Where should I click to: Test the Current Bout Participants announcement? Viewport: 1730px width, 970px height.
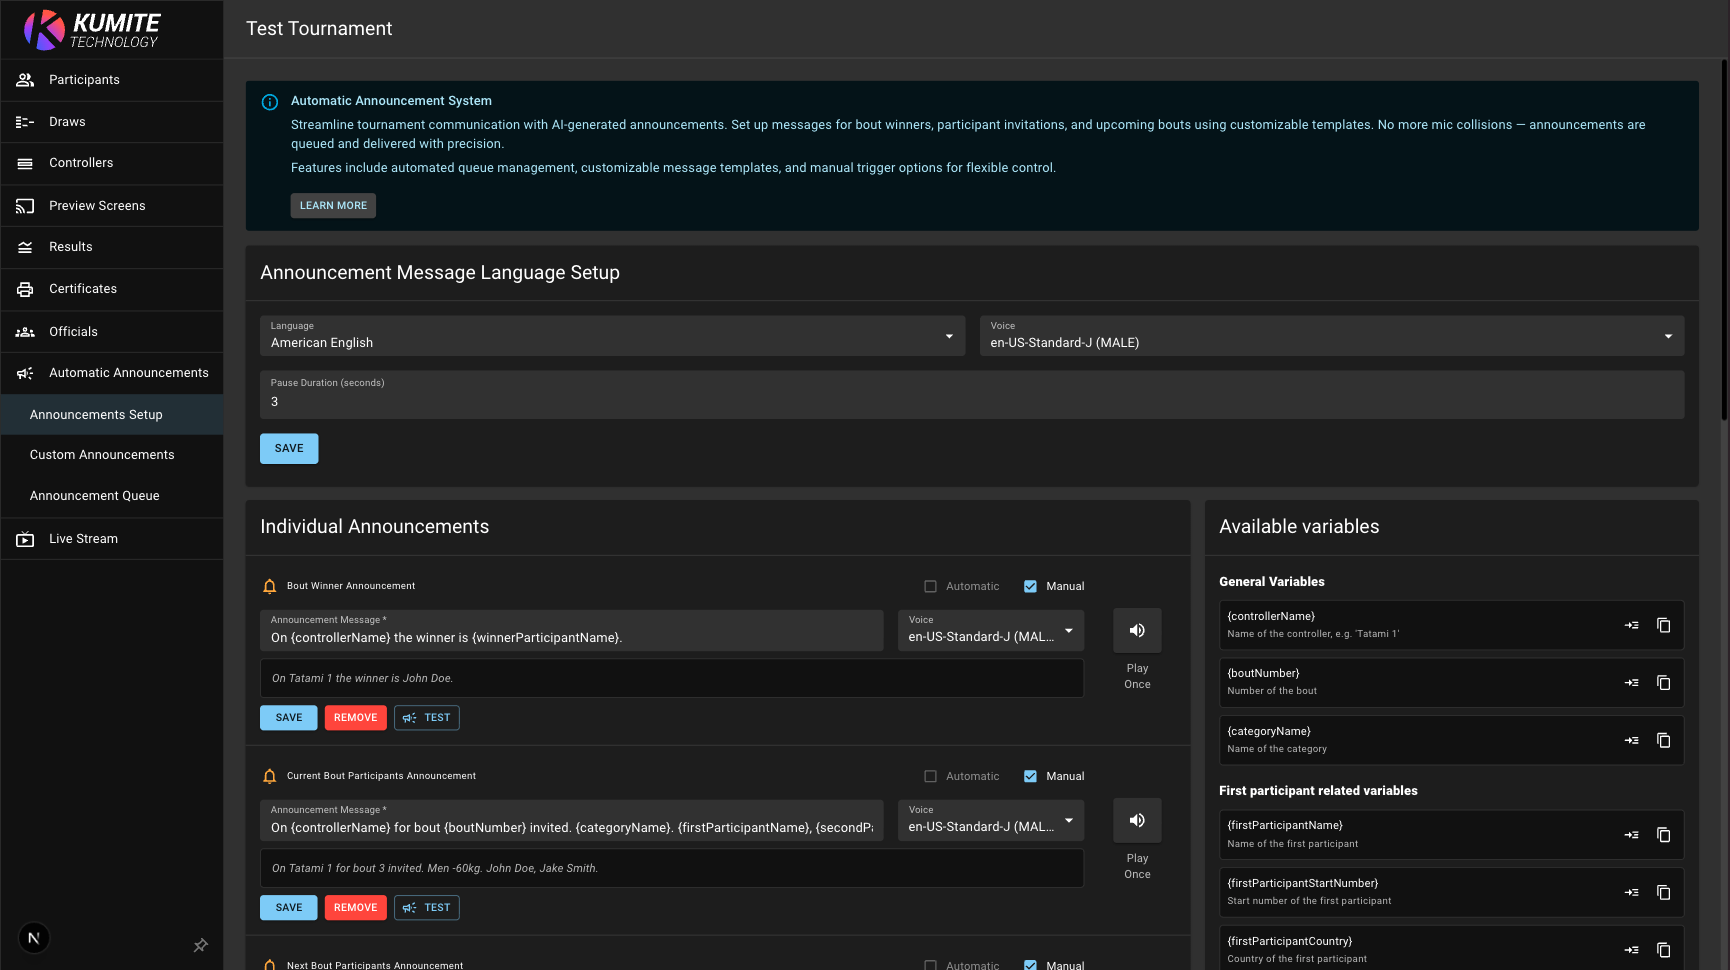(427, 908)
